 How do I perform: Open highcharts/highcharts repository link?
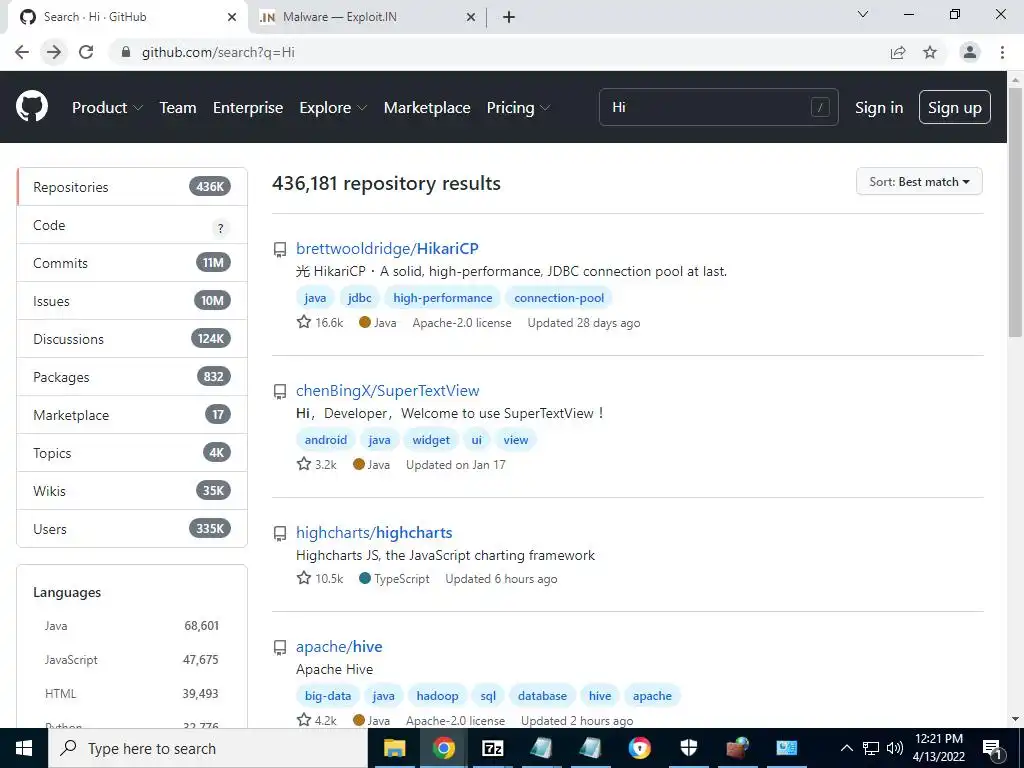tap(374, 532)
